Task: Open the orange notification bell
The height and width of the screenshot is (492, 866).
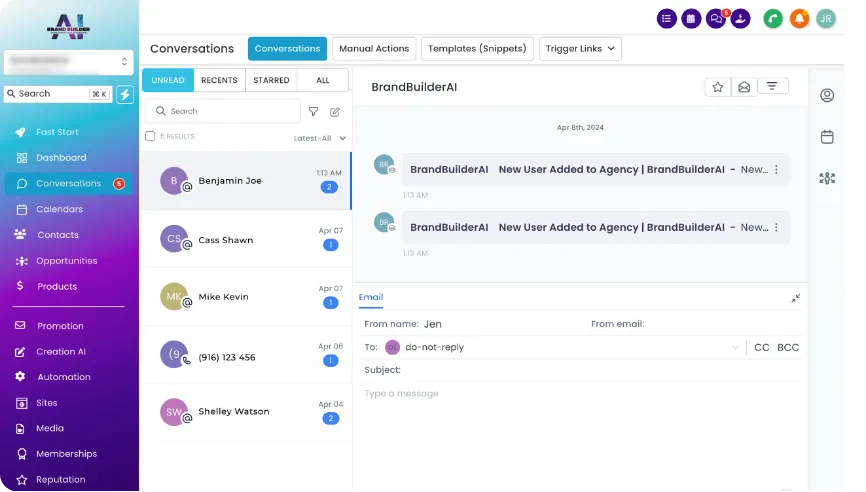Action: pos(799,19)
